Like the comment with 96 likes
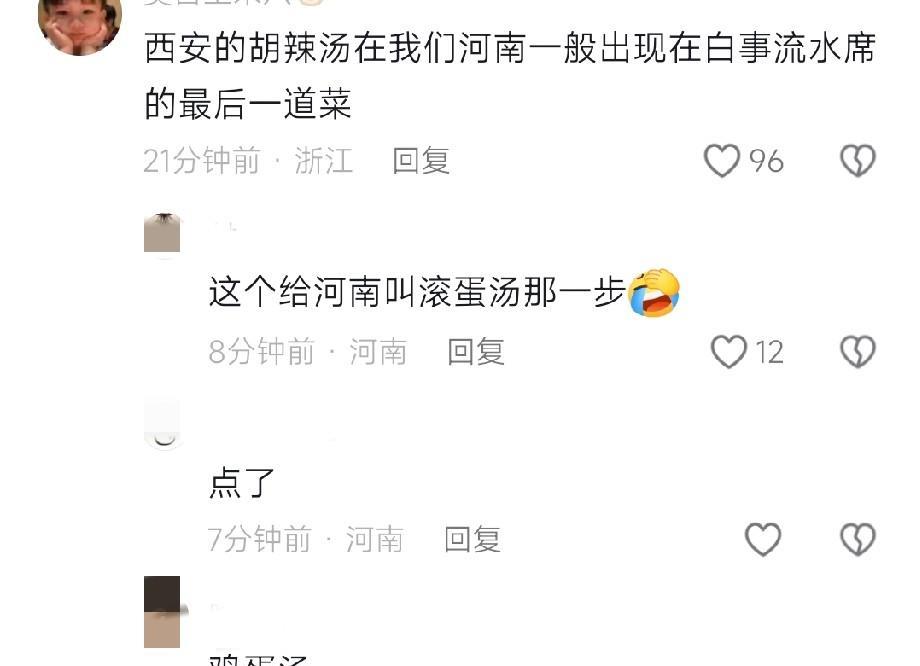This screenshot has height=666, width=920. tap(721, 161)
